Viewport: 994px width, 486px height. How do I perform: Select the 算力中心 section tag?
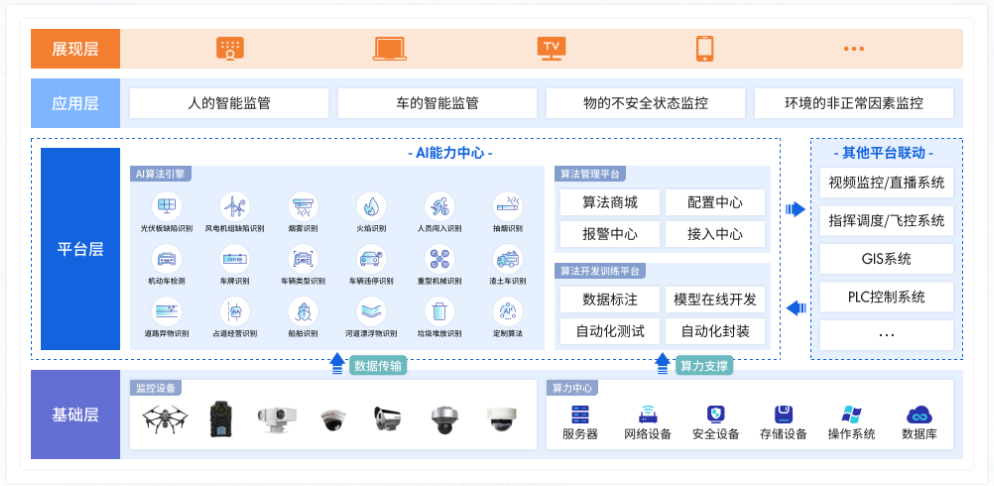pos(572,387)
